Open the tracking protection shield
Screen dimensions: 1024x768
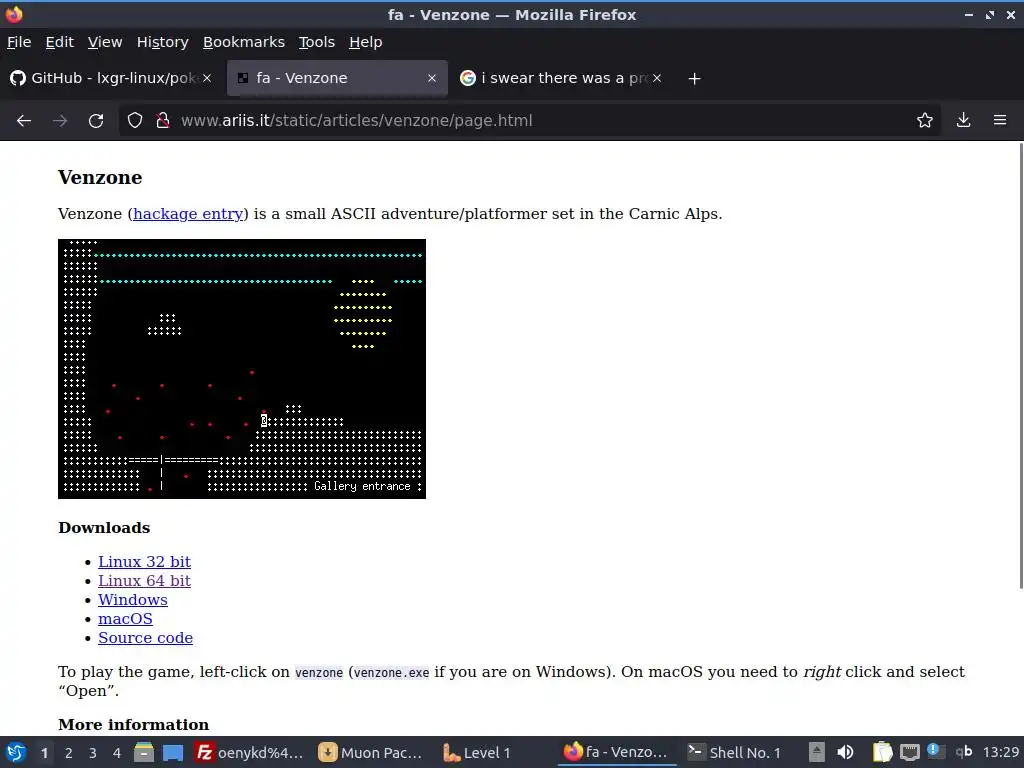coord(135,120)
